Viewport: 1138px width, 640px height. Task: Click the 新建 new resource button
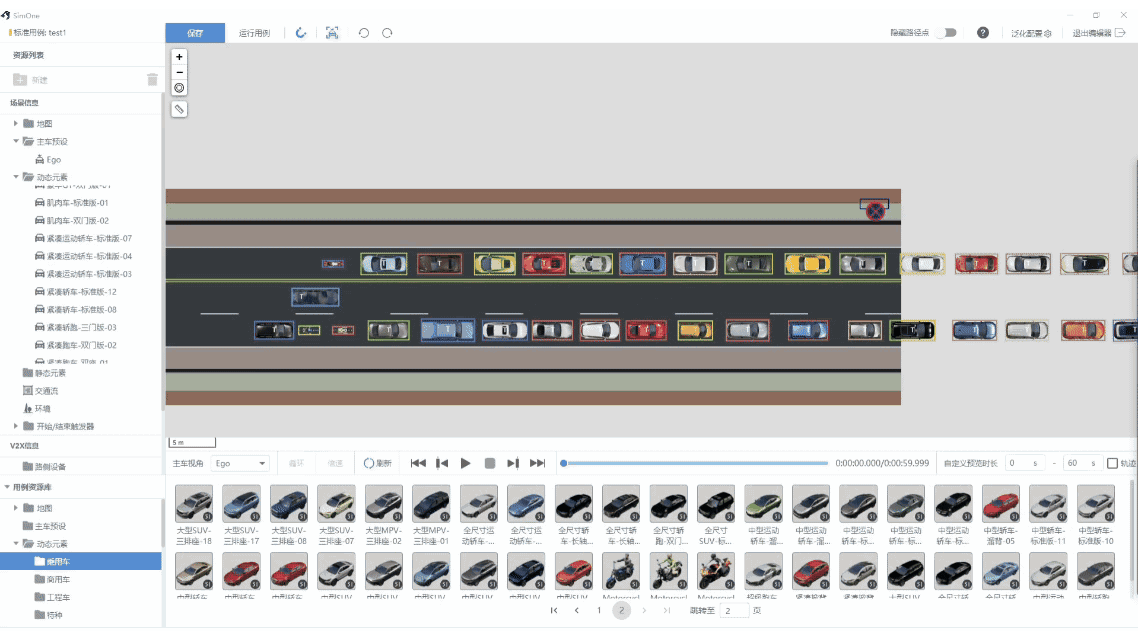click(30, 80)
